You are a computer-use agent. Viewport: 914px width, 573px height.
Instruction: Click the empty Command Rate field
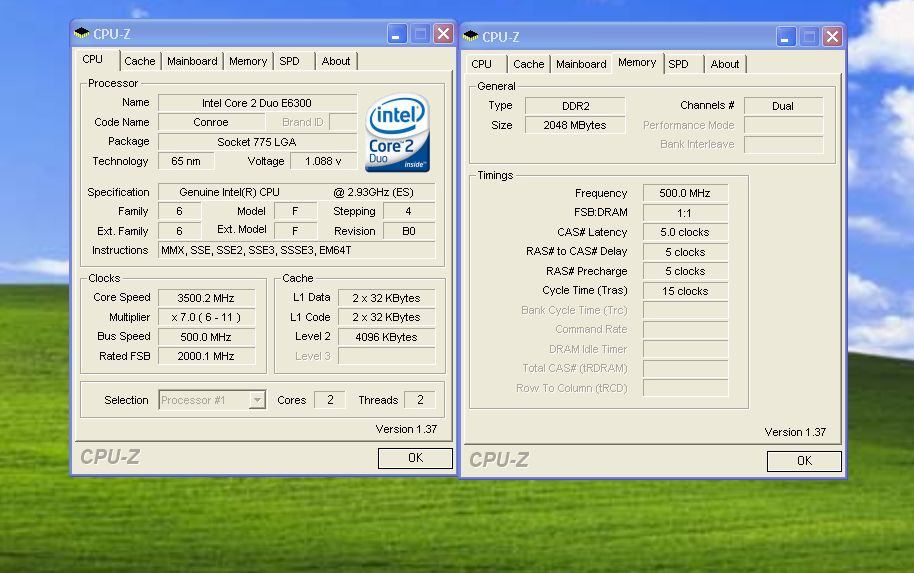685,330
